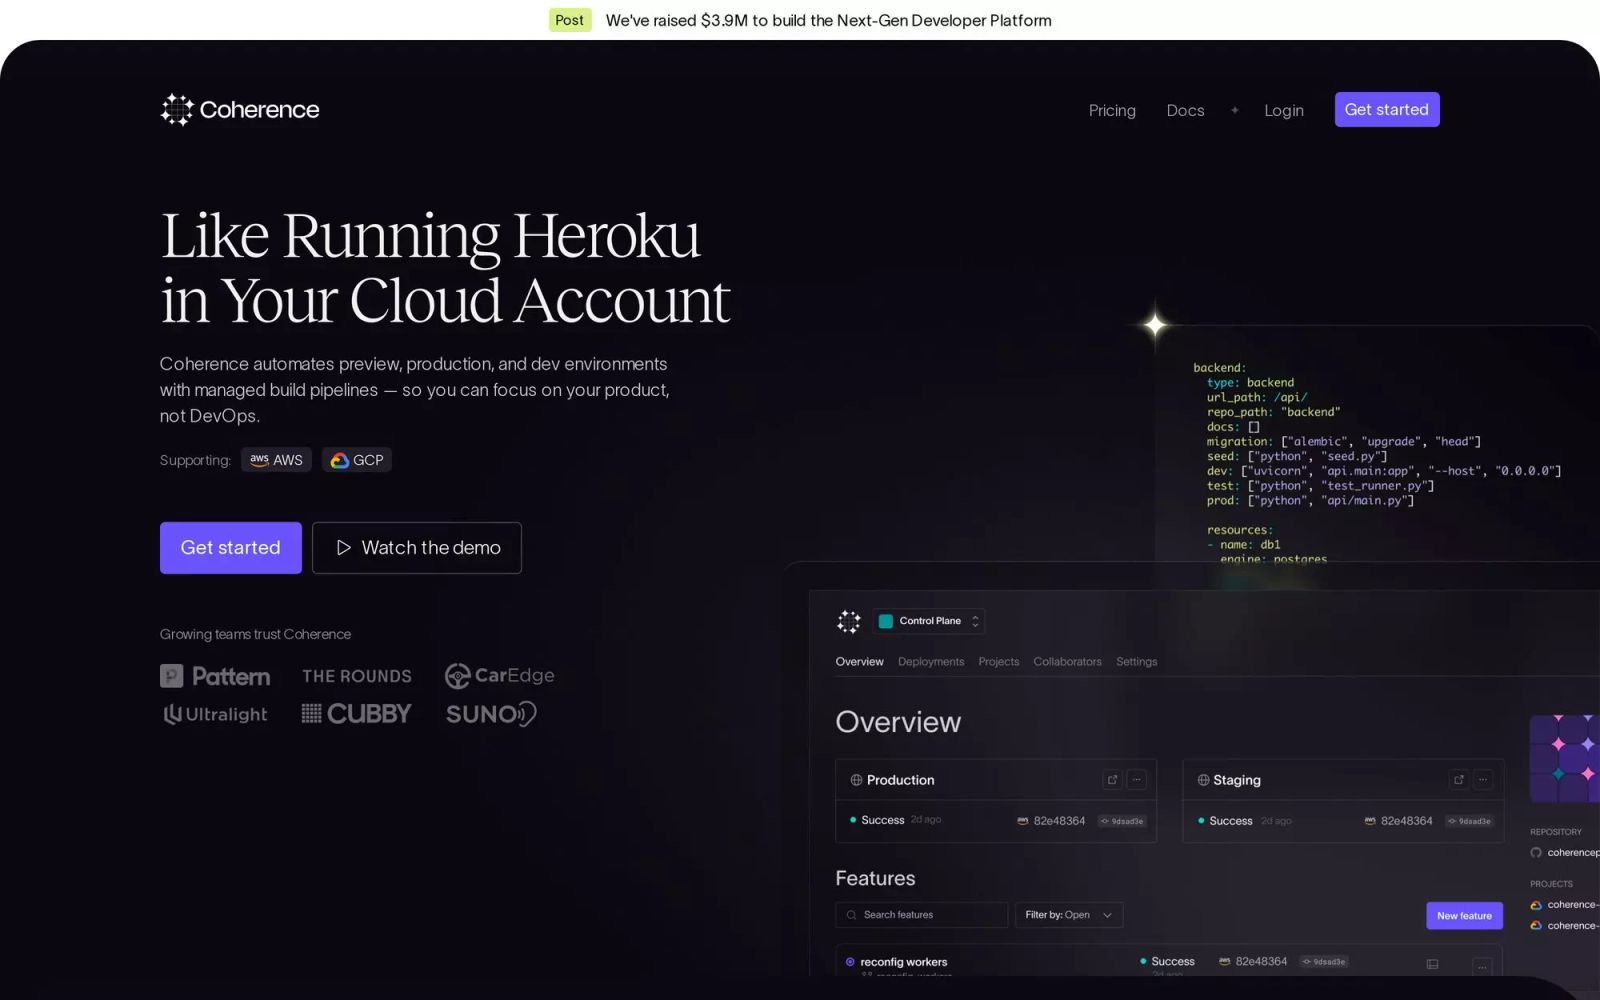Open the Staging card more options menu
The width and height of the screenshot is (1600, 1000).
click(x=1484, y=780)
